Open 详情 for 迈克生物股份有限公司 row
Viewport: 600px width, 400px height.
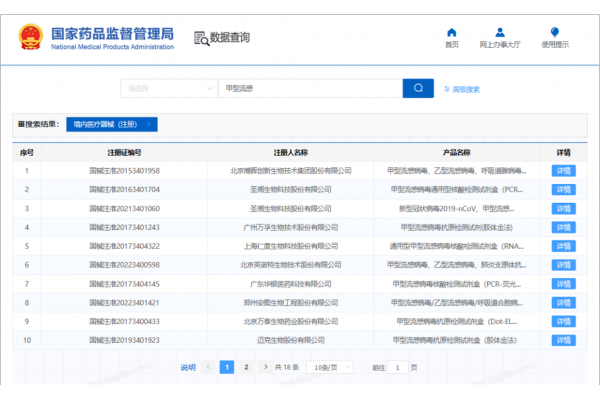(x=564, y=340)
